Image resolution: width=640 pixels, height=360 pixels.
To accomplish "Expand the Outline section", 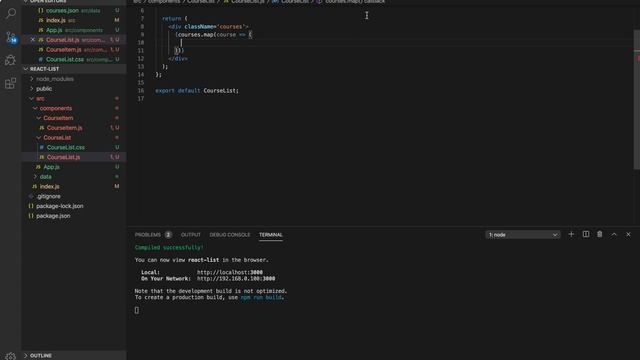I will 73,356.
